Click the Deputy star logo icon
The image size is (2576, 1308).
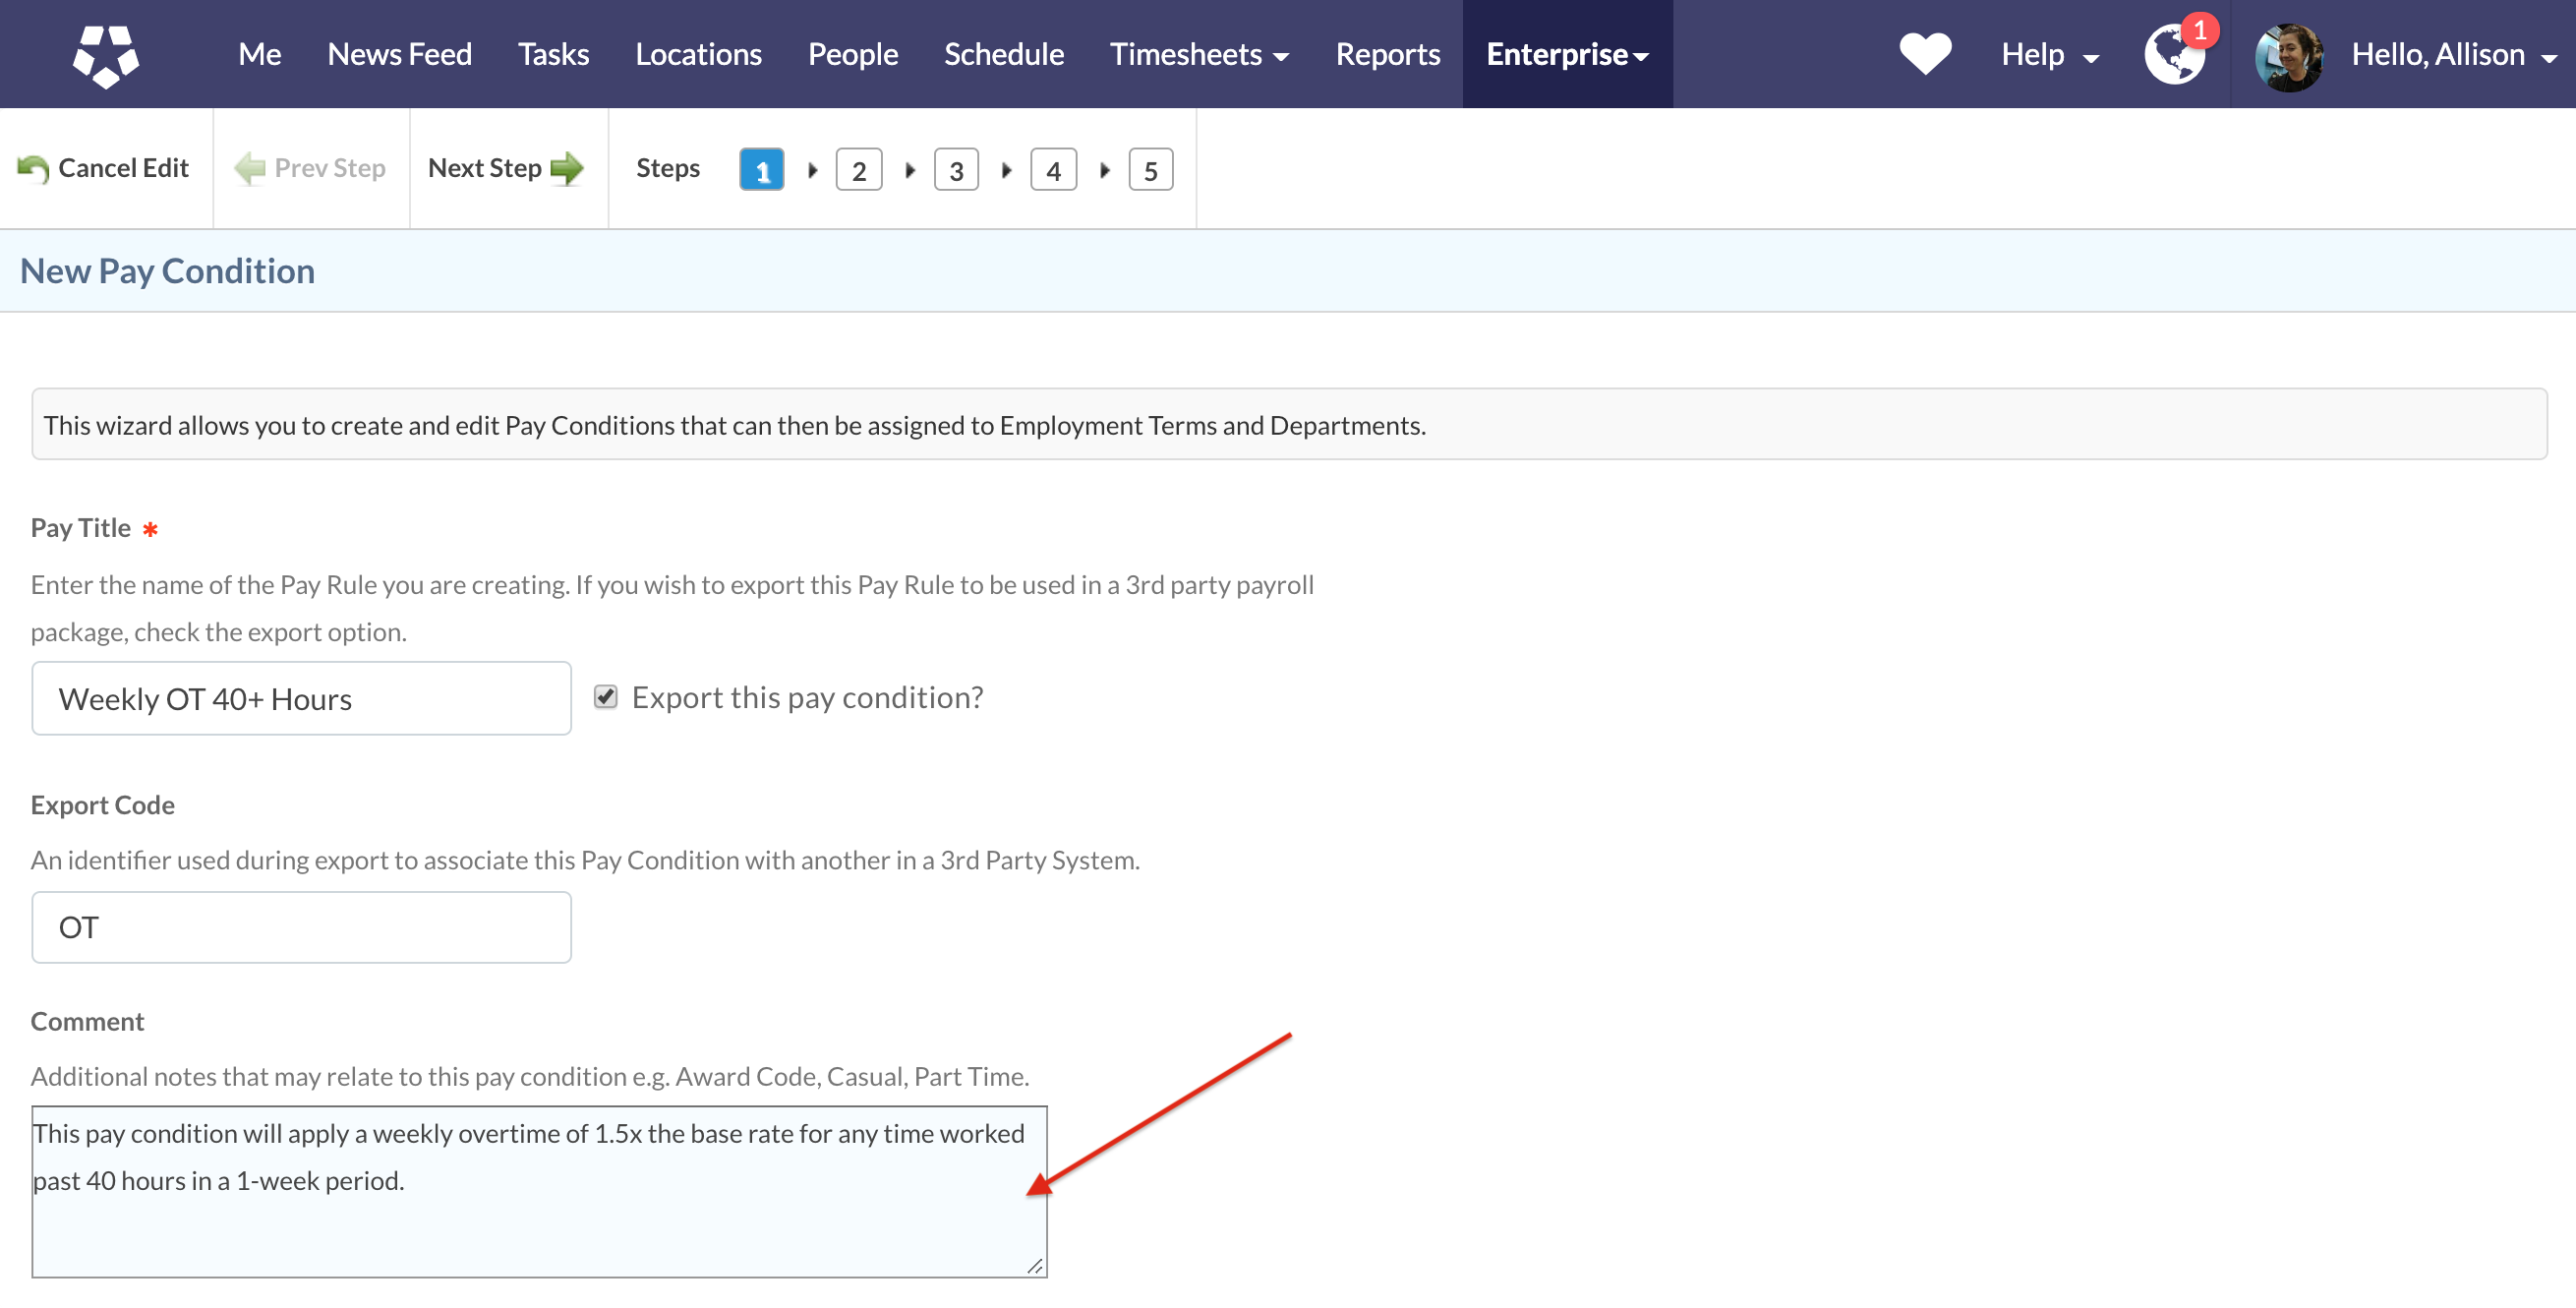[x=105, y=55]
